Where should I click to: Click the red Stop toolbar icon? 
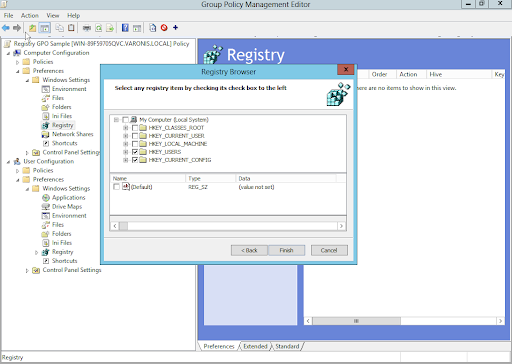[164, 28]
